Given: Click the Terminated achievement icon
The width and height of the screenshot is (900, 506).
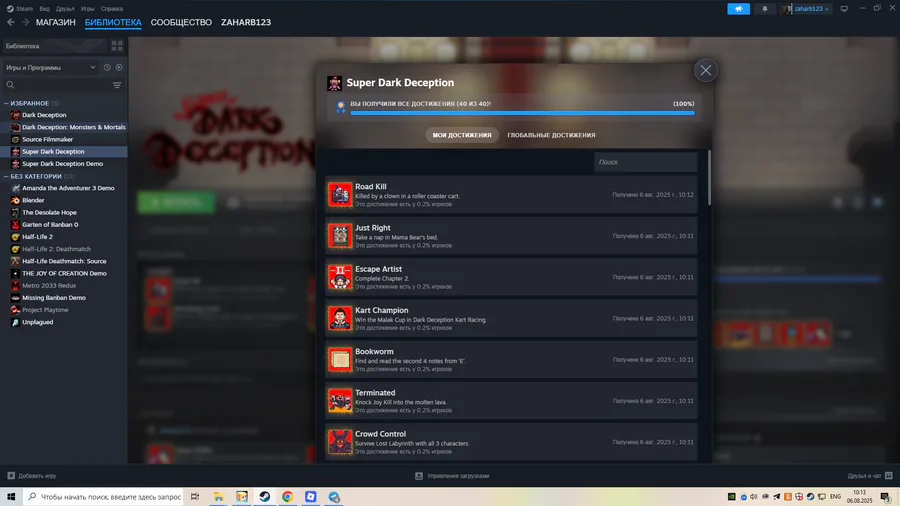Looking at the screenshot, I should point(340,401).
